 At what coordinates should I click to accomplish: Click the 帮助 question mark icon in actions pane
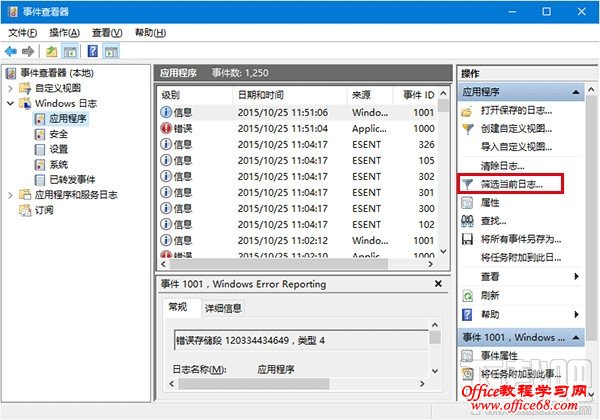467,314
